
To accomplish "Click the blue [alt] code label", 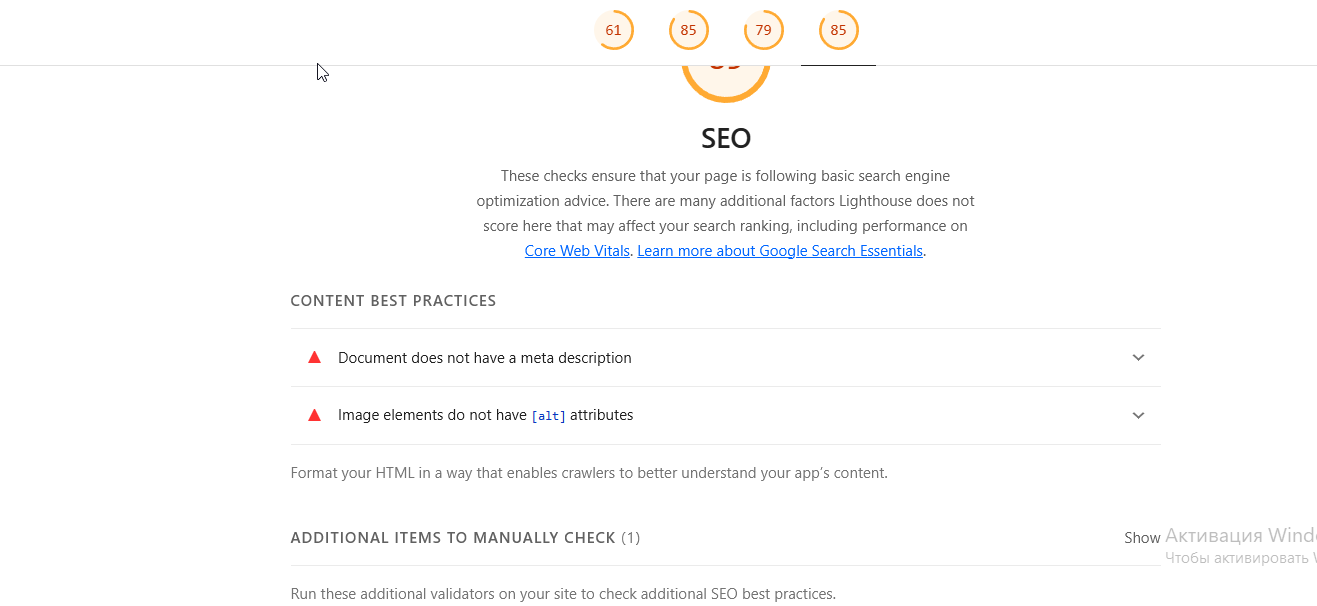I will (x=548, y=416).
